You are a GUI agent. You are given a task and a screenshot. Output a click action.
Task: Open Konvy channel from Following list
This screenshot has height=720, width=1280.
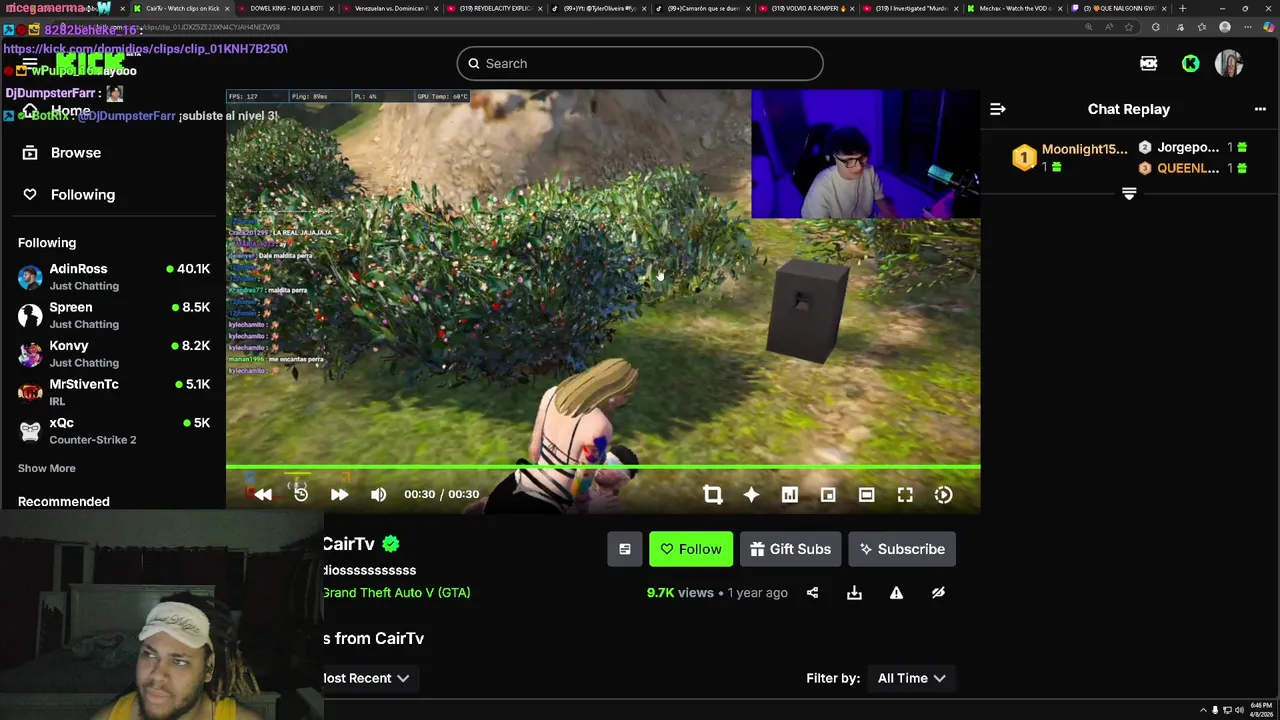pyautogui.click(x=114, y=353)
